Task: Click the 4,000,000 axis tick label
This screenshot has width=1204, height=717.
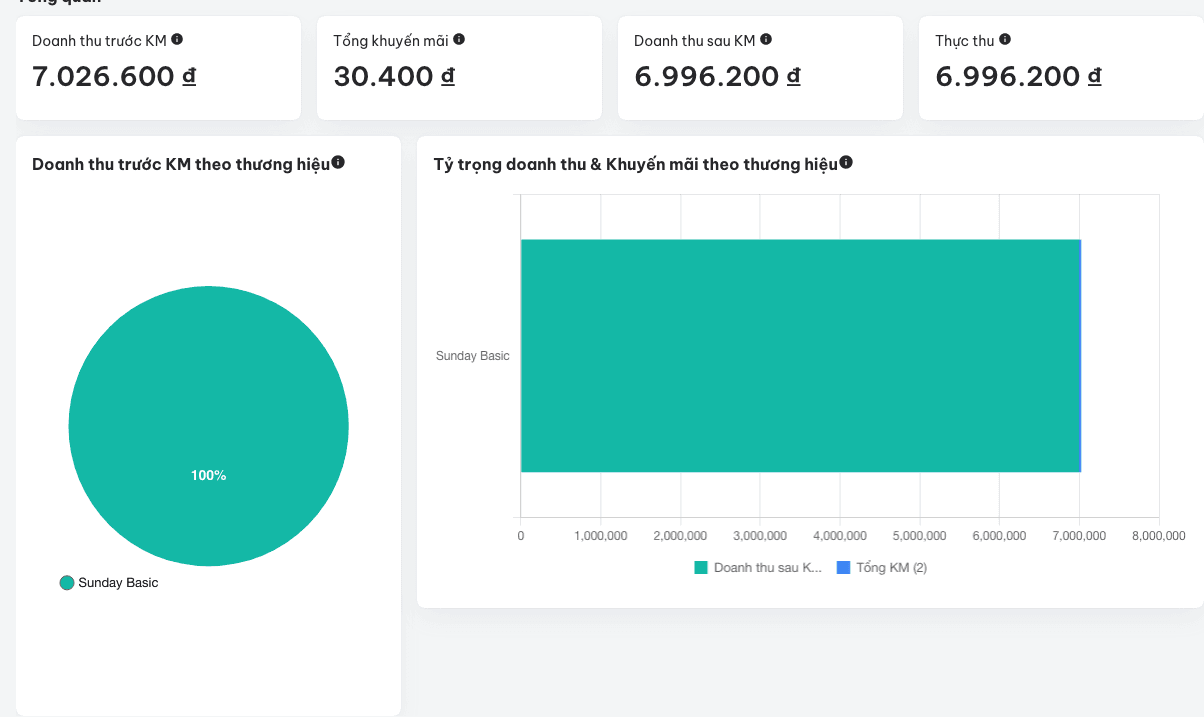Action: pos(840,536)
